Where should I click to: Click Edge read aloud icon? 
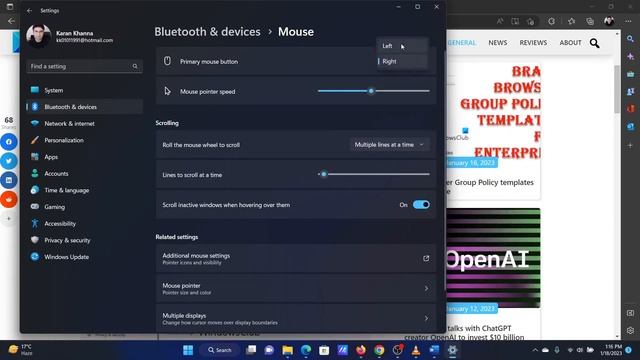coord(500,21)
